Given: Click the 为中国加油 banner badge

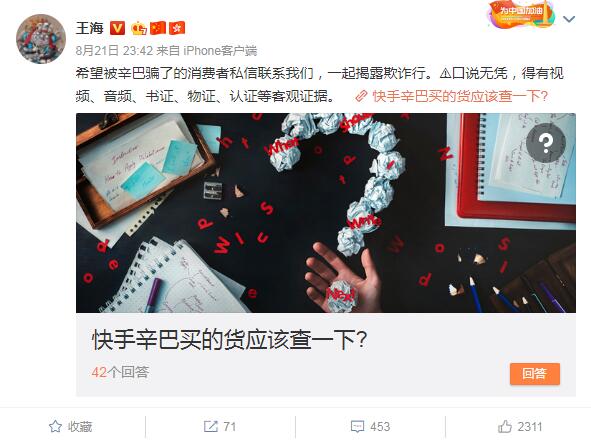Looking at the screenshot, I should [522, 15].
